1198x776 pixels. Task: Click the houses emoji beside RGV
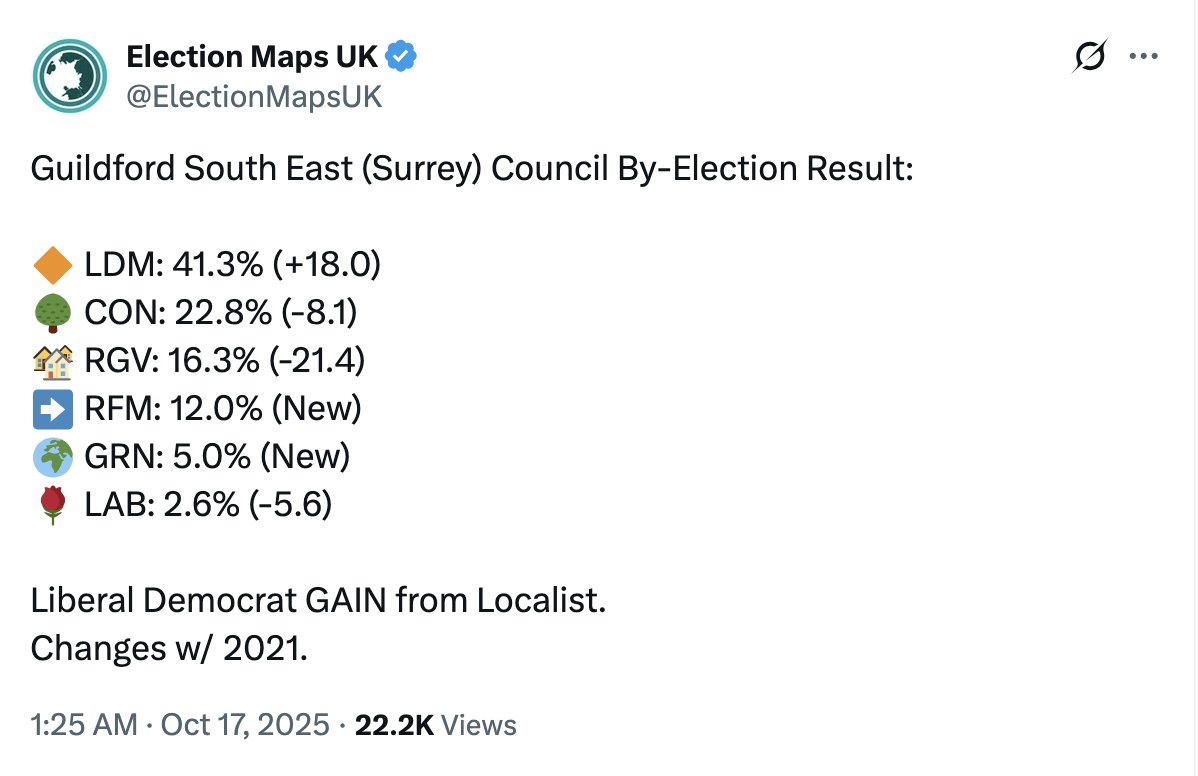(52, 361)
